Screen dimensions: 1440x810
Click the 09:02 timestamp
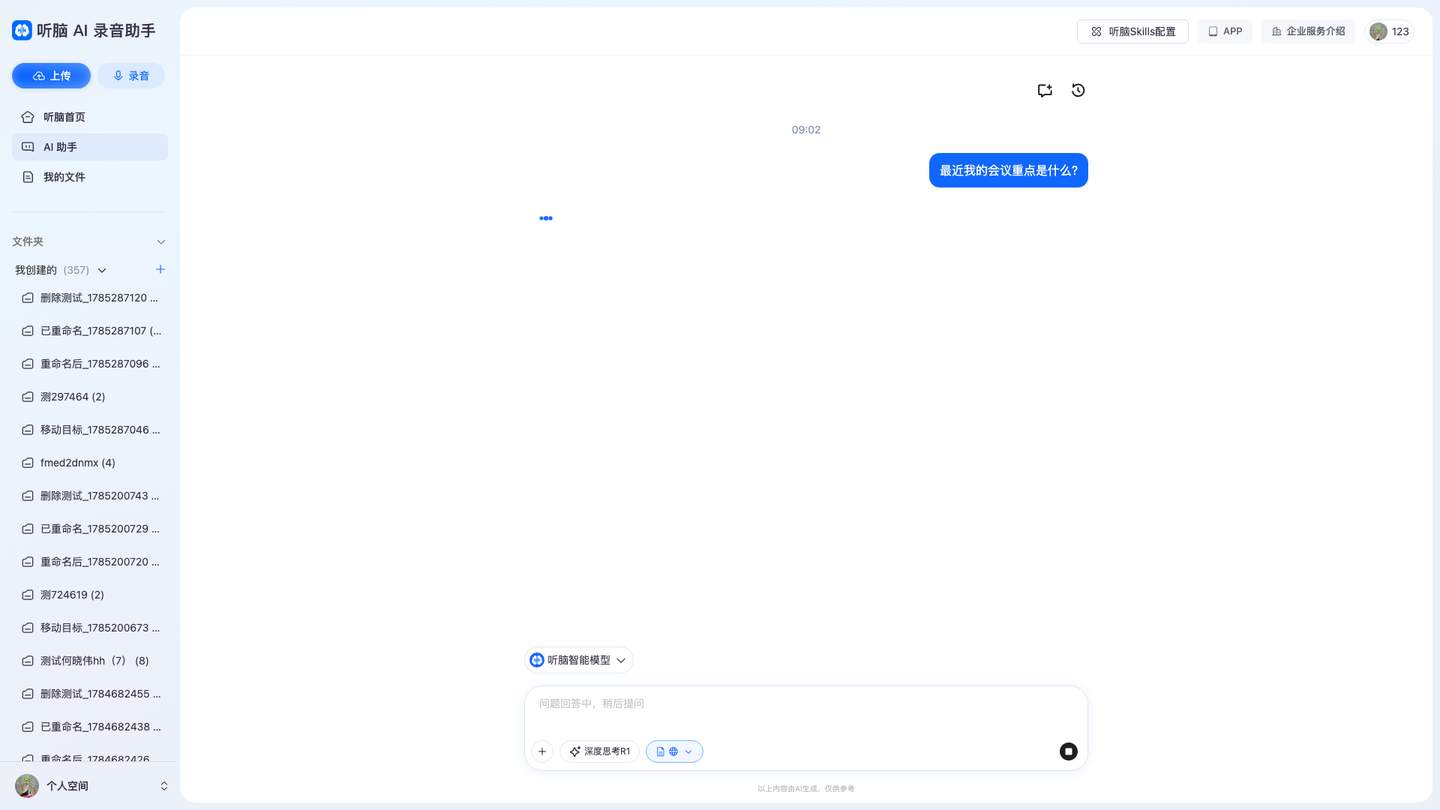[x=806, y=130]
